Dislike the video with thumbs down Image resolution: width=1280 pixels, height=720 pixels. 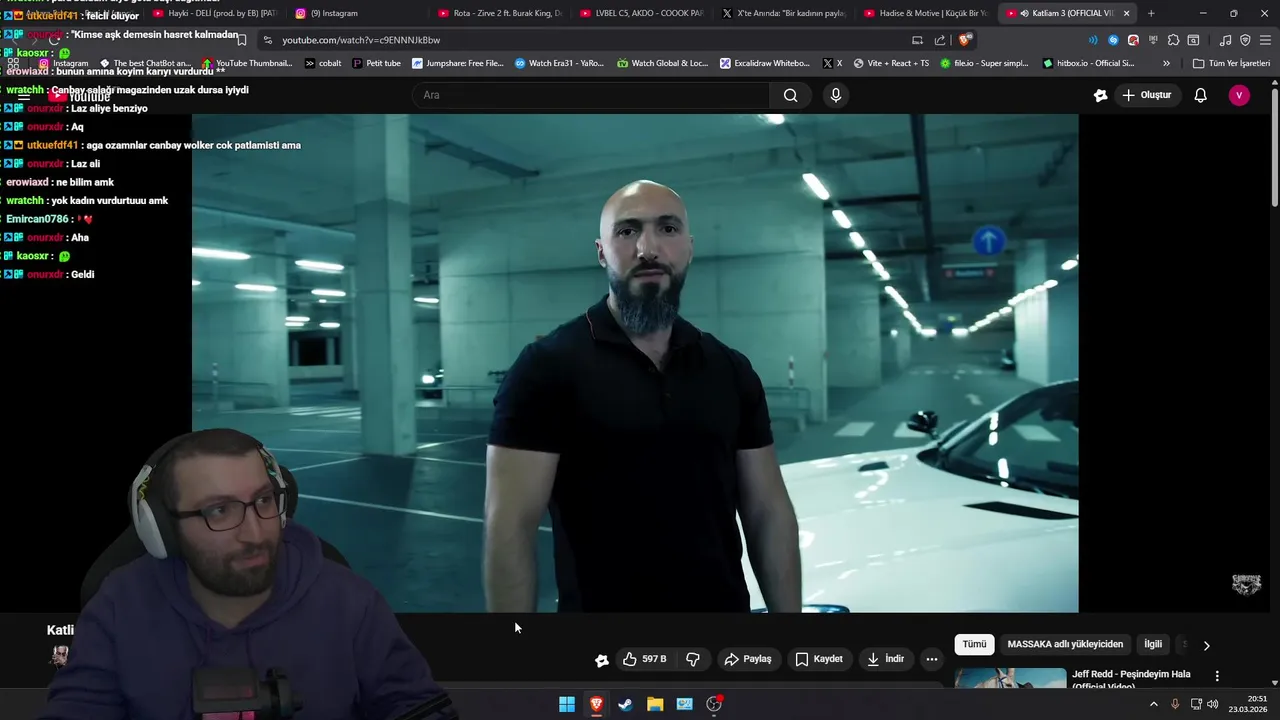(693, 659)
